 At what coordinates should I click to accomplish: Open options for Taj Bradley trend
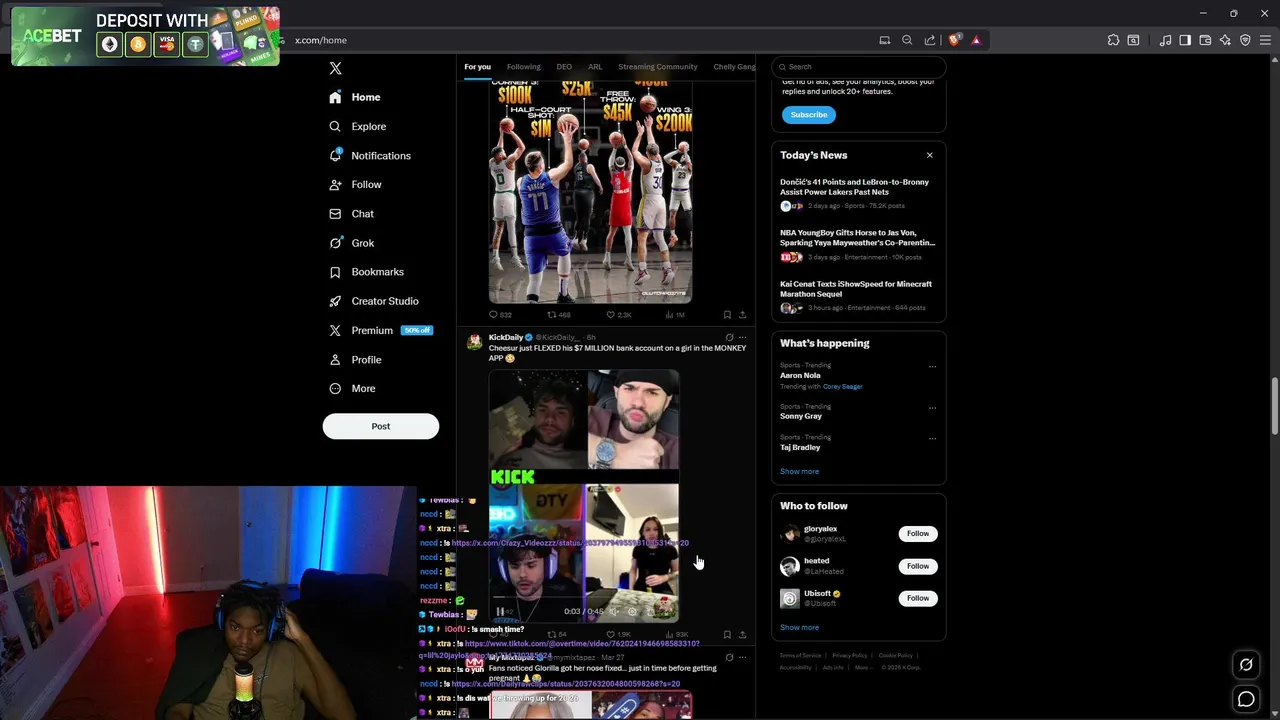click(x=932, y=438)
